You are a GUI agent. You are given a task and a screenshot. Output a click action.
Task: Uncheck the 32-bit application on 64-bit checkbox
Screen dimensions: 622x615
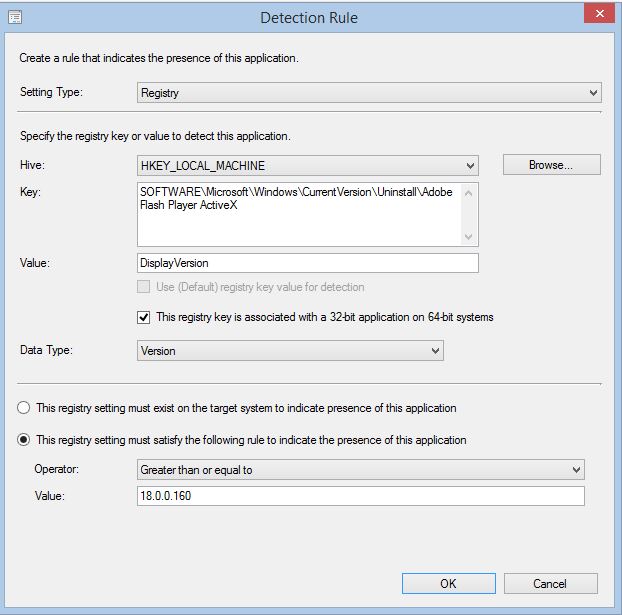click(144, 317)
